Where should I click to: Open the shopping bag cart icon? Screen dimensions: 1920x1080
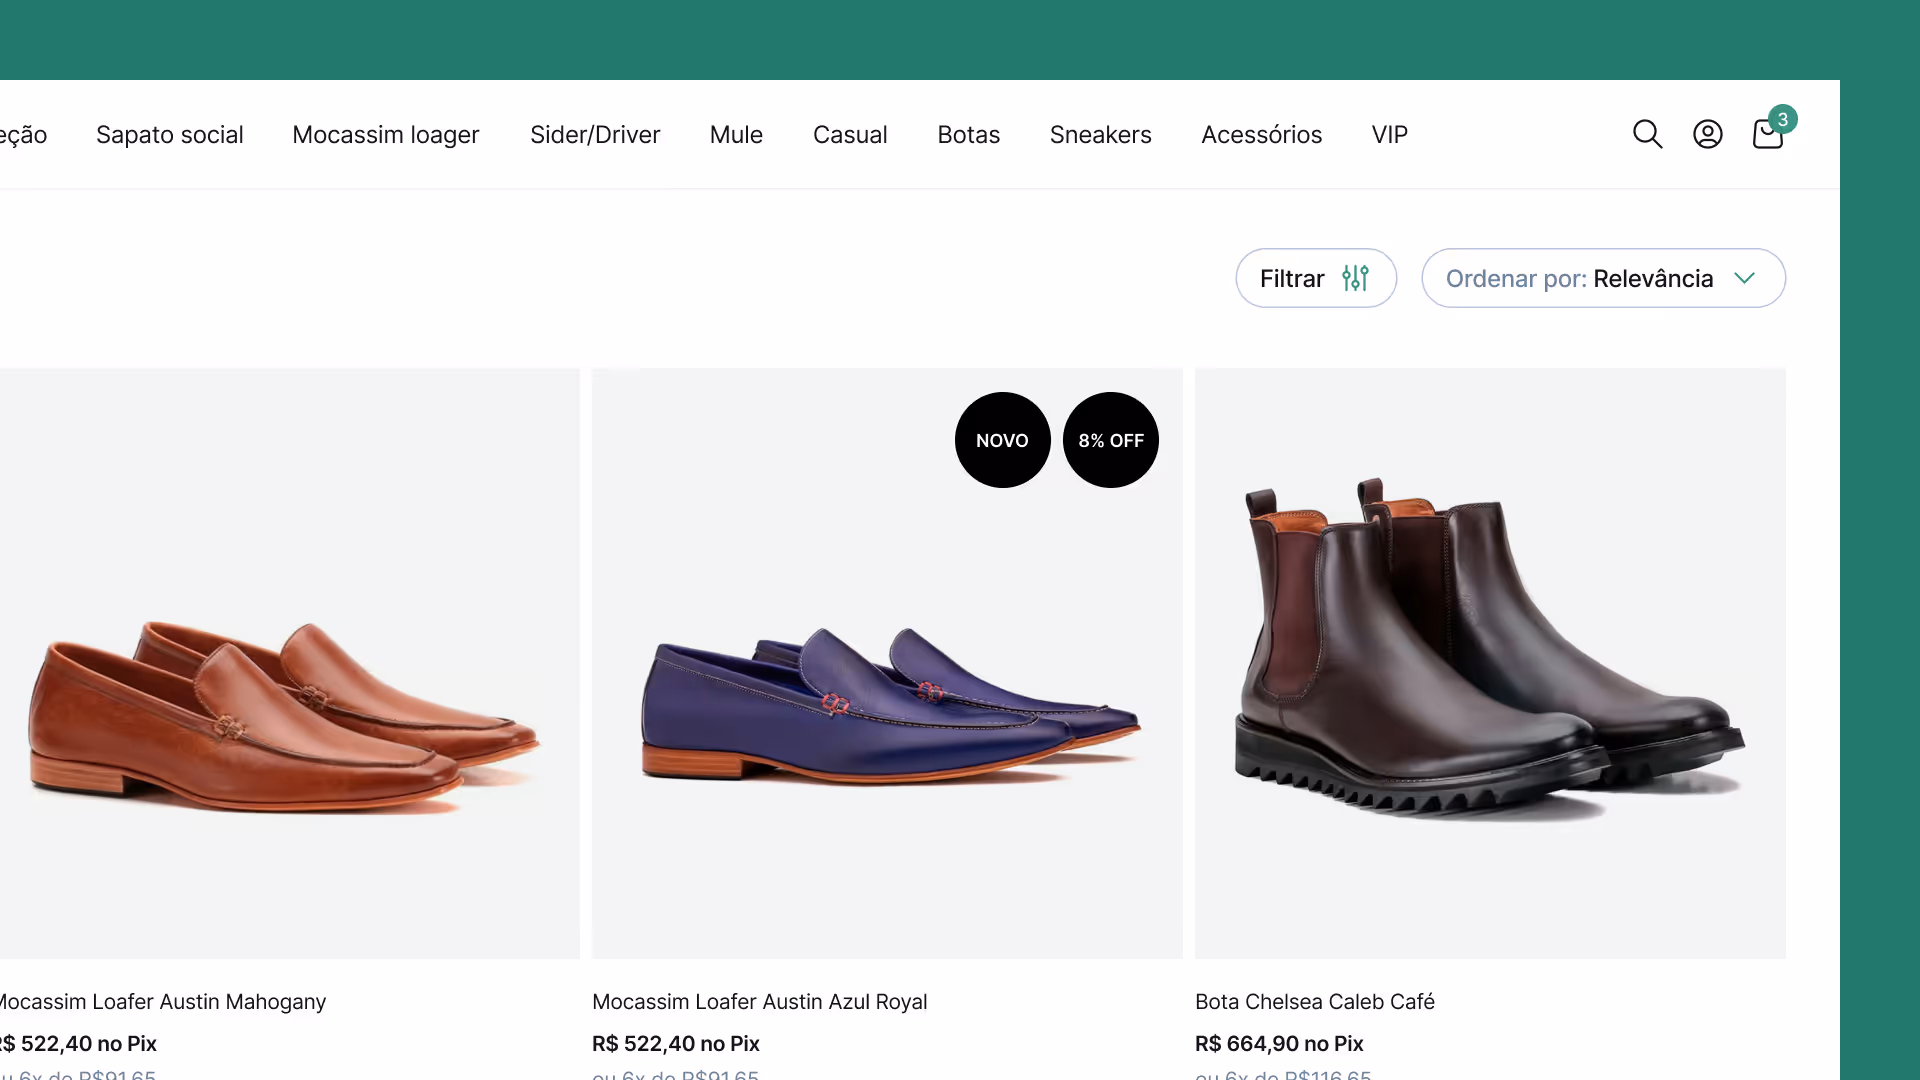click(x=1767, y=135)
